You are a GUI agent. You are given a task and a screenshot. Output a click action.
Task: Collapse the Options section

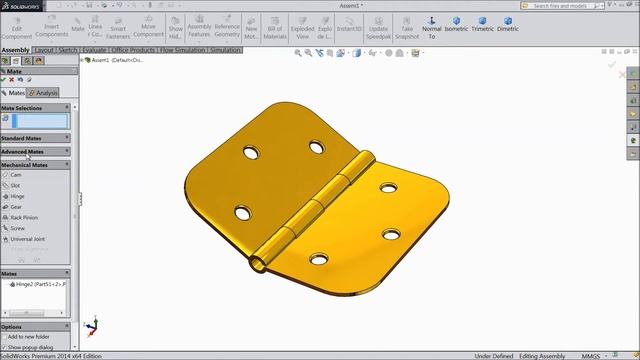(67, 327)
